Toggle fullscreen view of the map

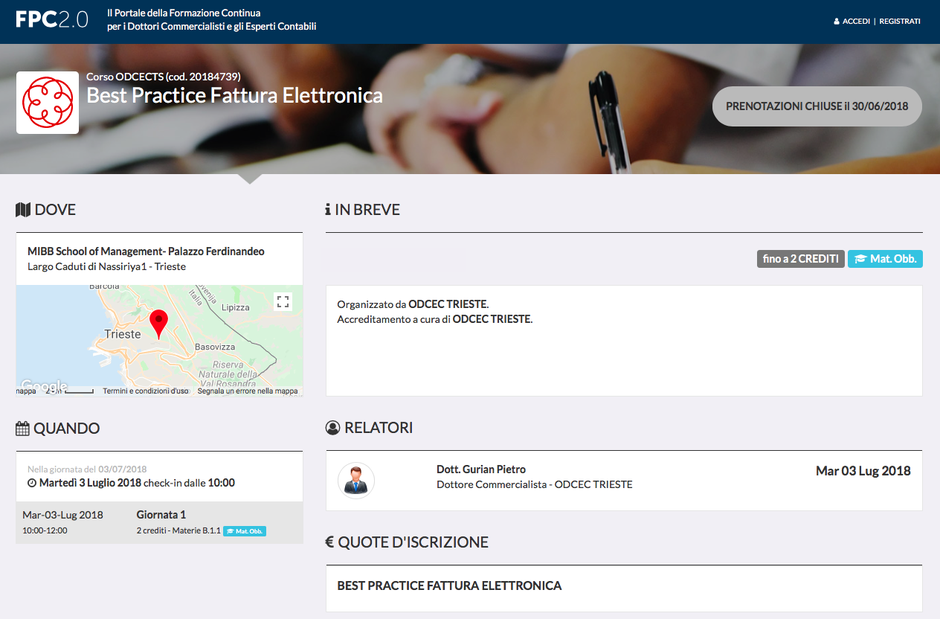tap(283, 301)
